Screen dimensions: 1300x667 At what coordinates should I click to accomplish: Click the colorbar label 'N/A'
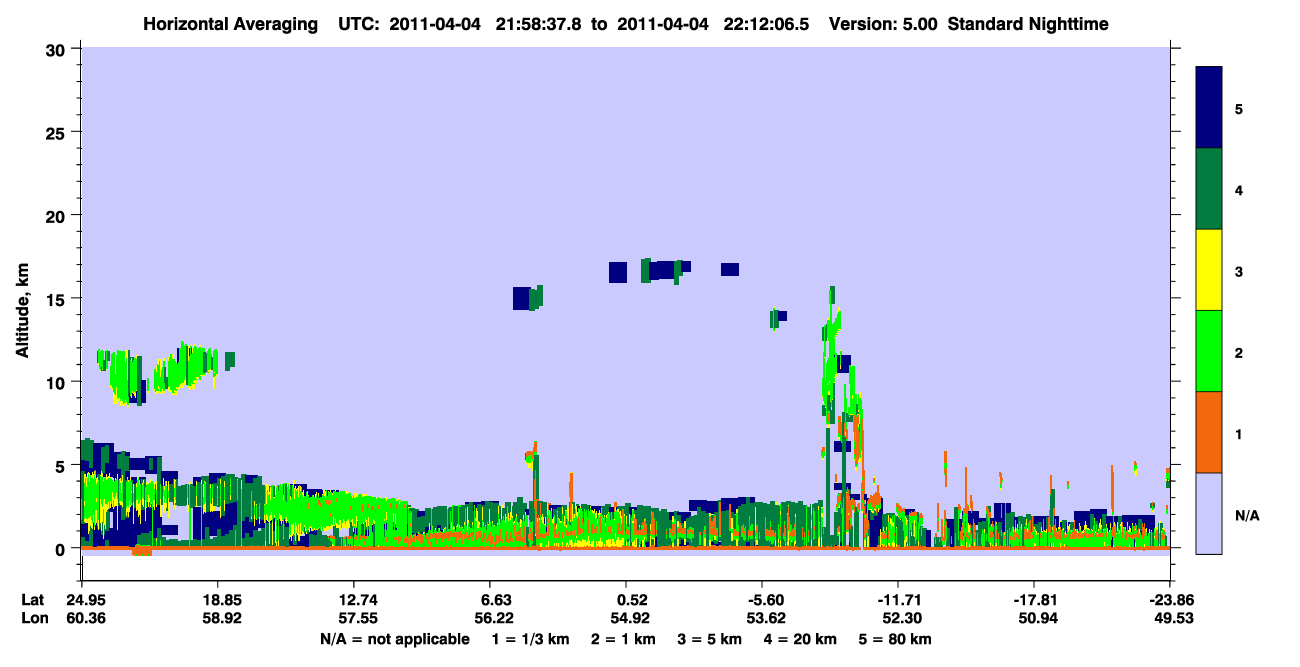[x=1246, y=516]
